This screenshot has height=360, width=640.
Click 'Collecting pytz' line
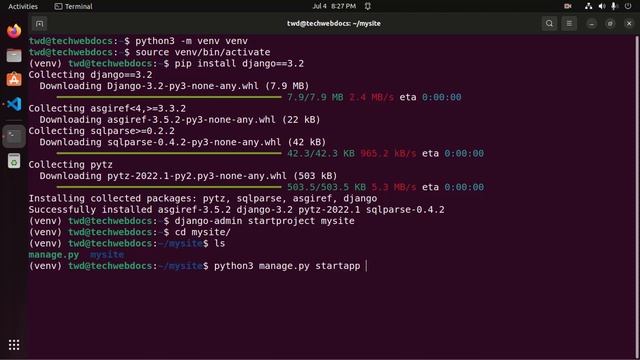coord(70,165)
